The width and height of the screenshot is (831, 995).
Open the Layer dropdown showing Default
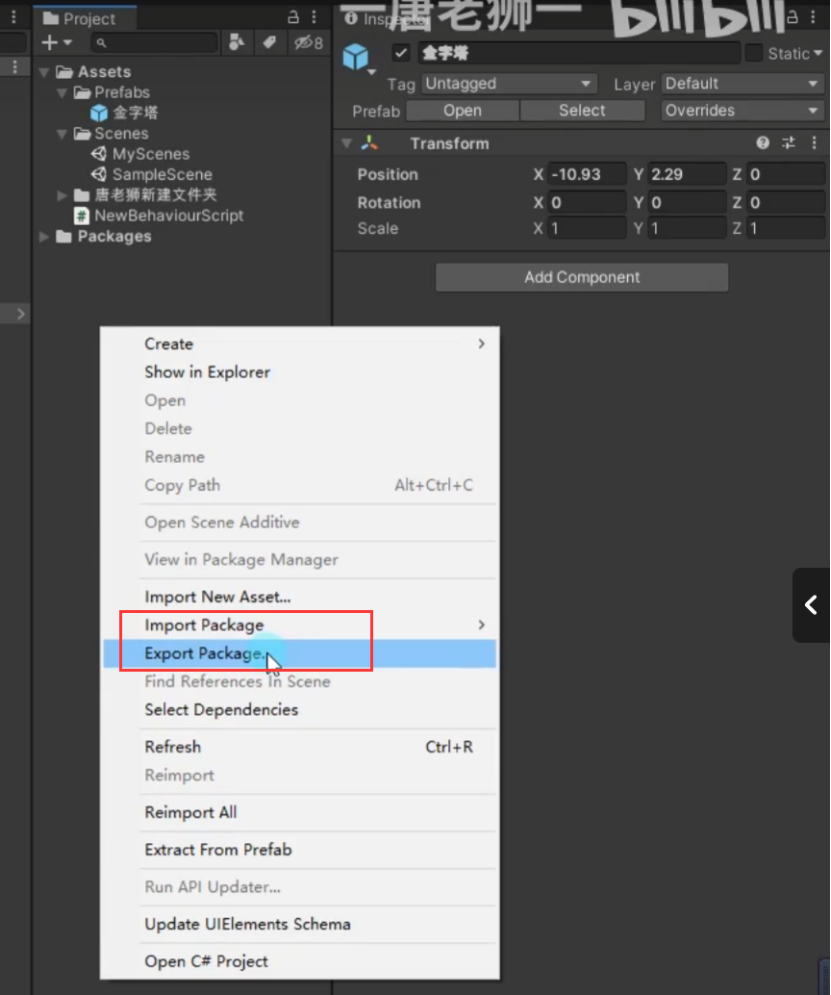pyautogui.click(x=743, y=84)
